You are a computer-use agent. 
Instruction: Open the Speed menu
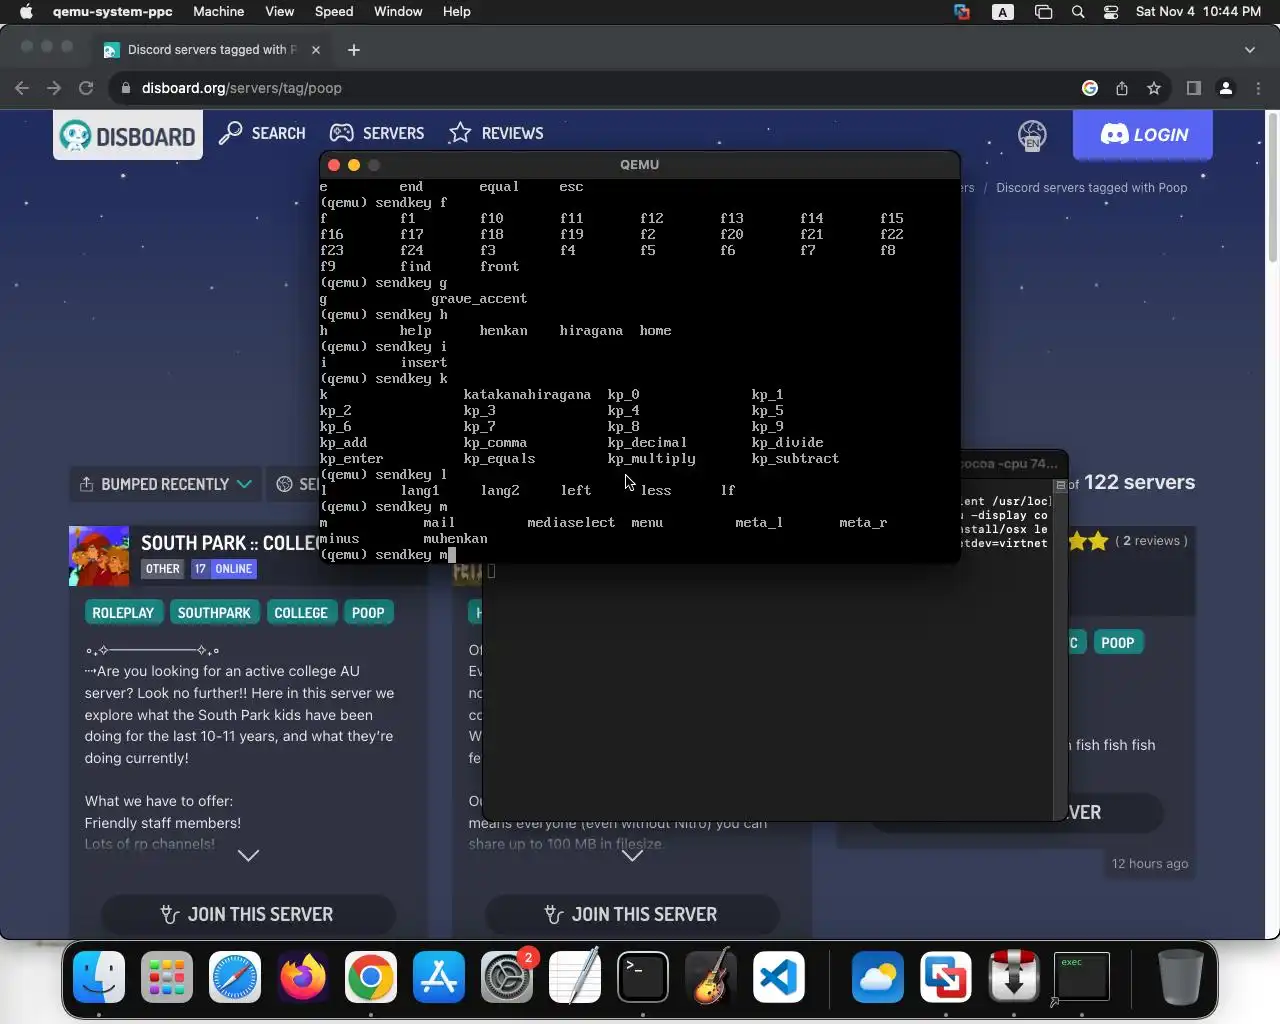[x=334, y=12]
